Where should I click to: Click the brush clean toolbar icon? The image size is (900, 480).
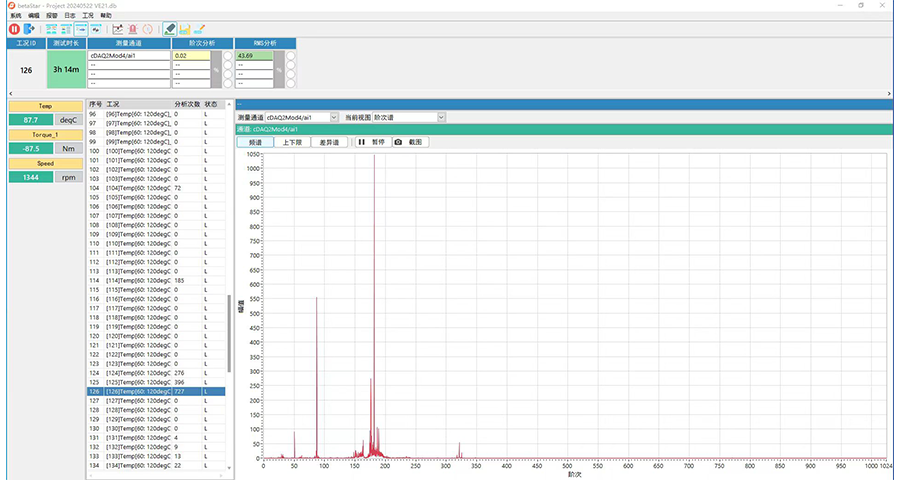[x=200, y=29]
